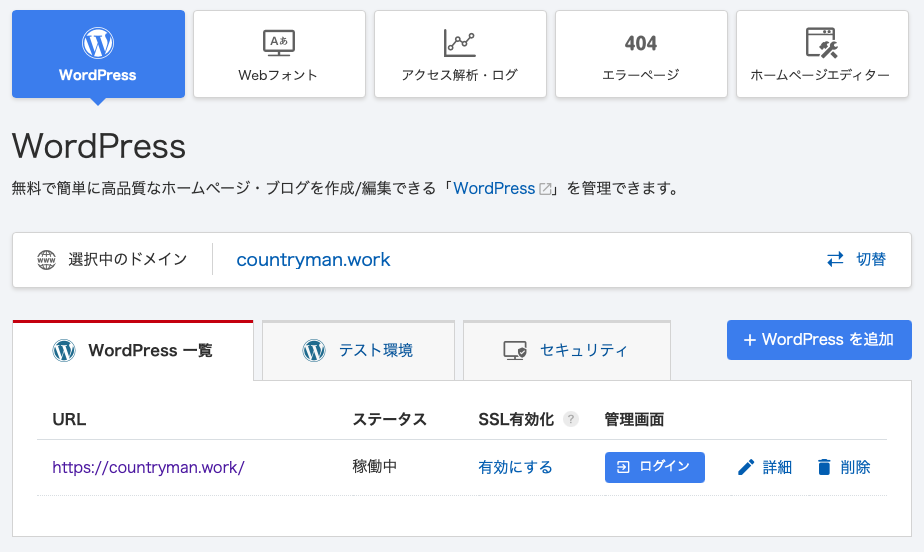Screen dimensions: 924x552
Task: Click the countryman.work selected domain link
Action: (314, 260)
